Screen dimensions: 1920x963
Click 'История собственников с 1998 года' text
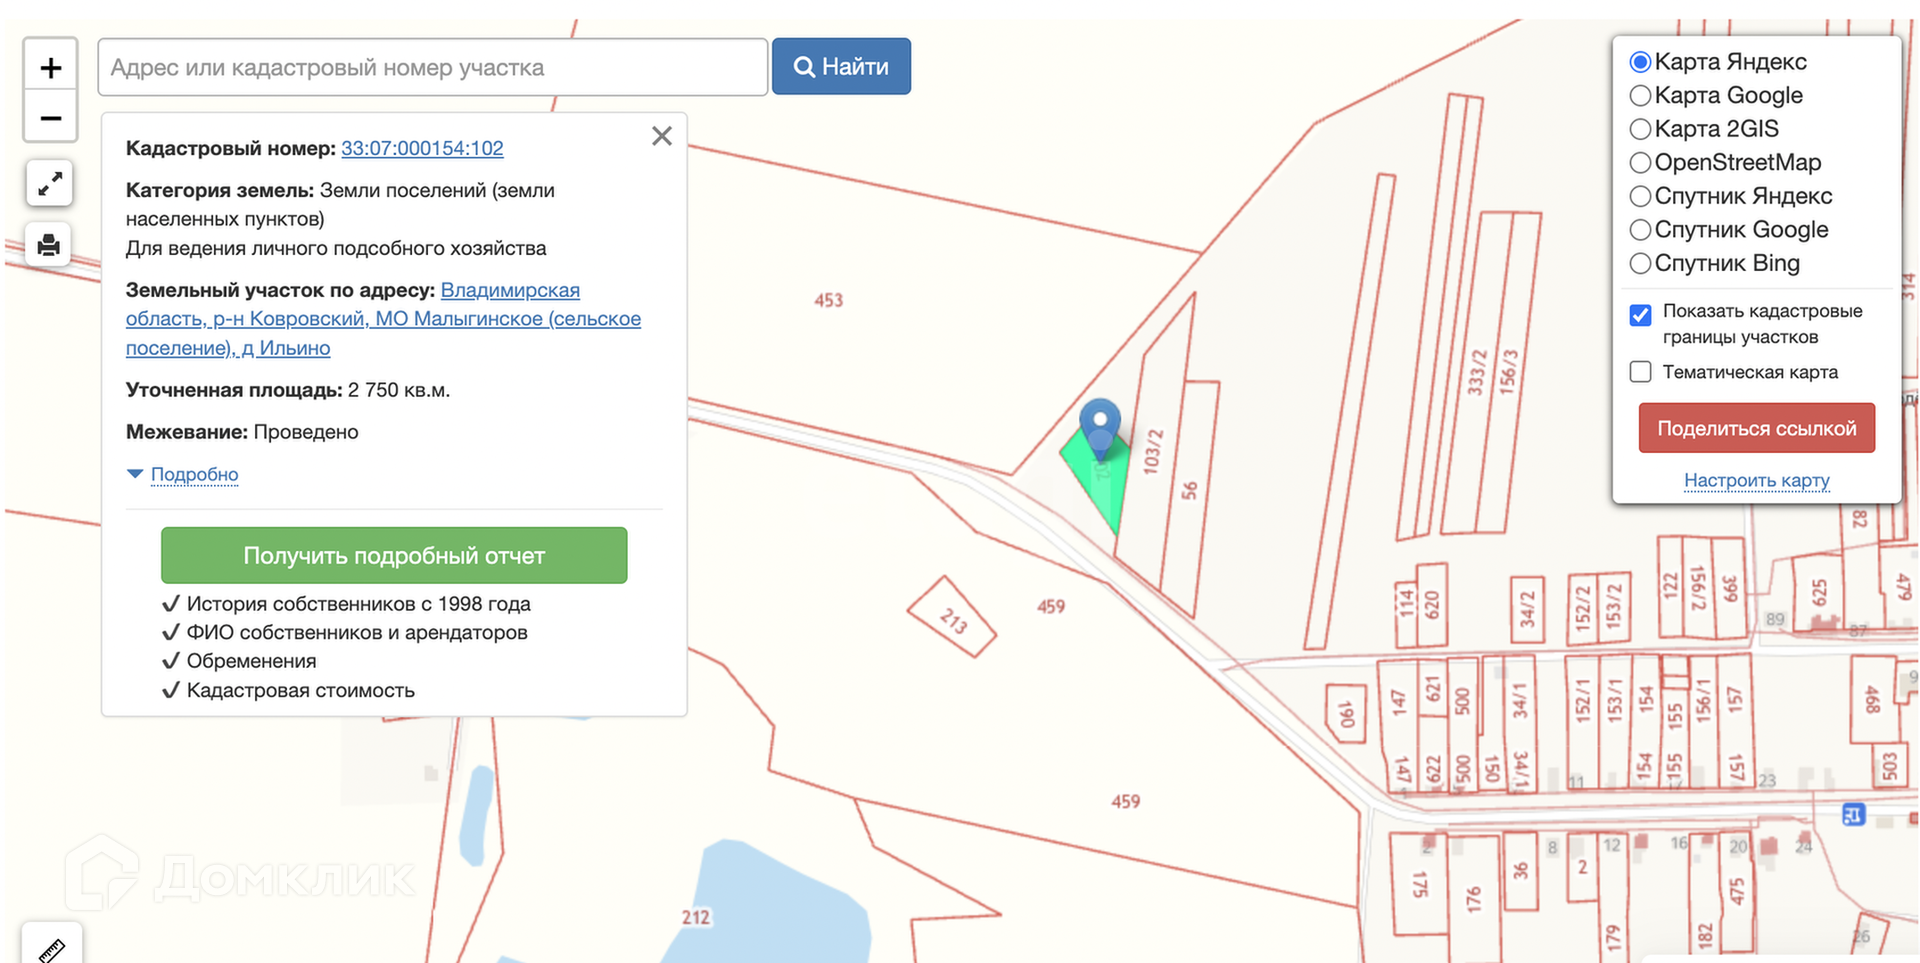tap(359, 604)
